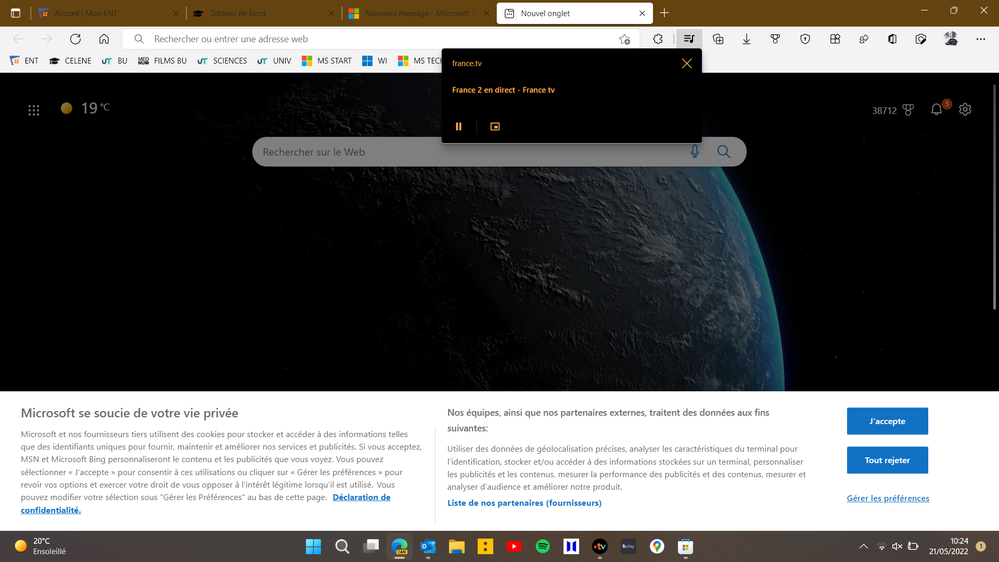Screen dimensions: 999x562
Task: Focus the address bar search field
Action: click(382, 39)
